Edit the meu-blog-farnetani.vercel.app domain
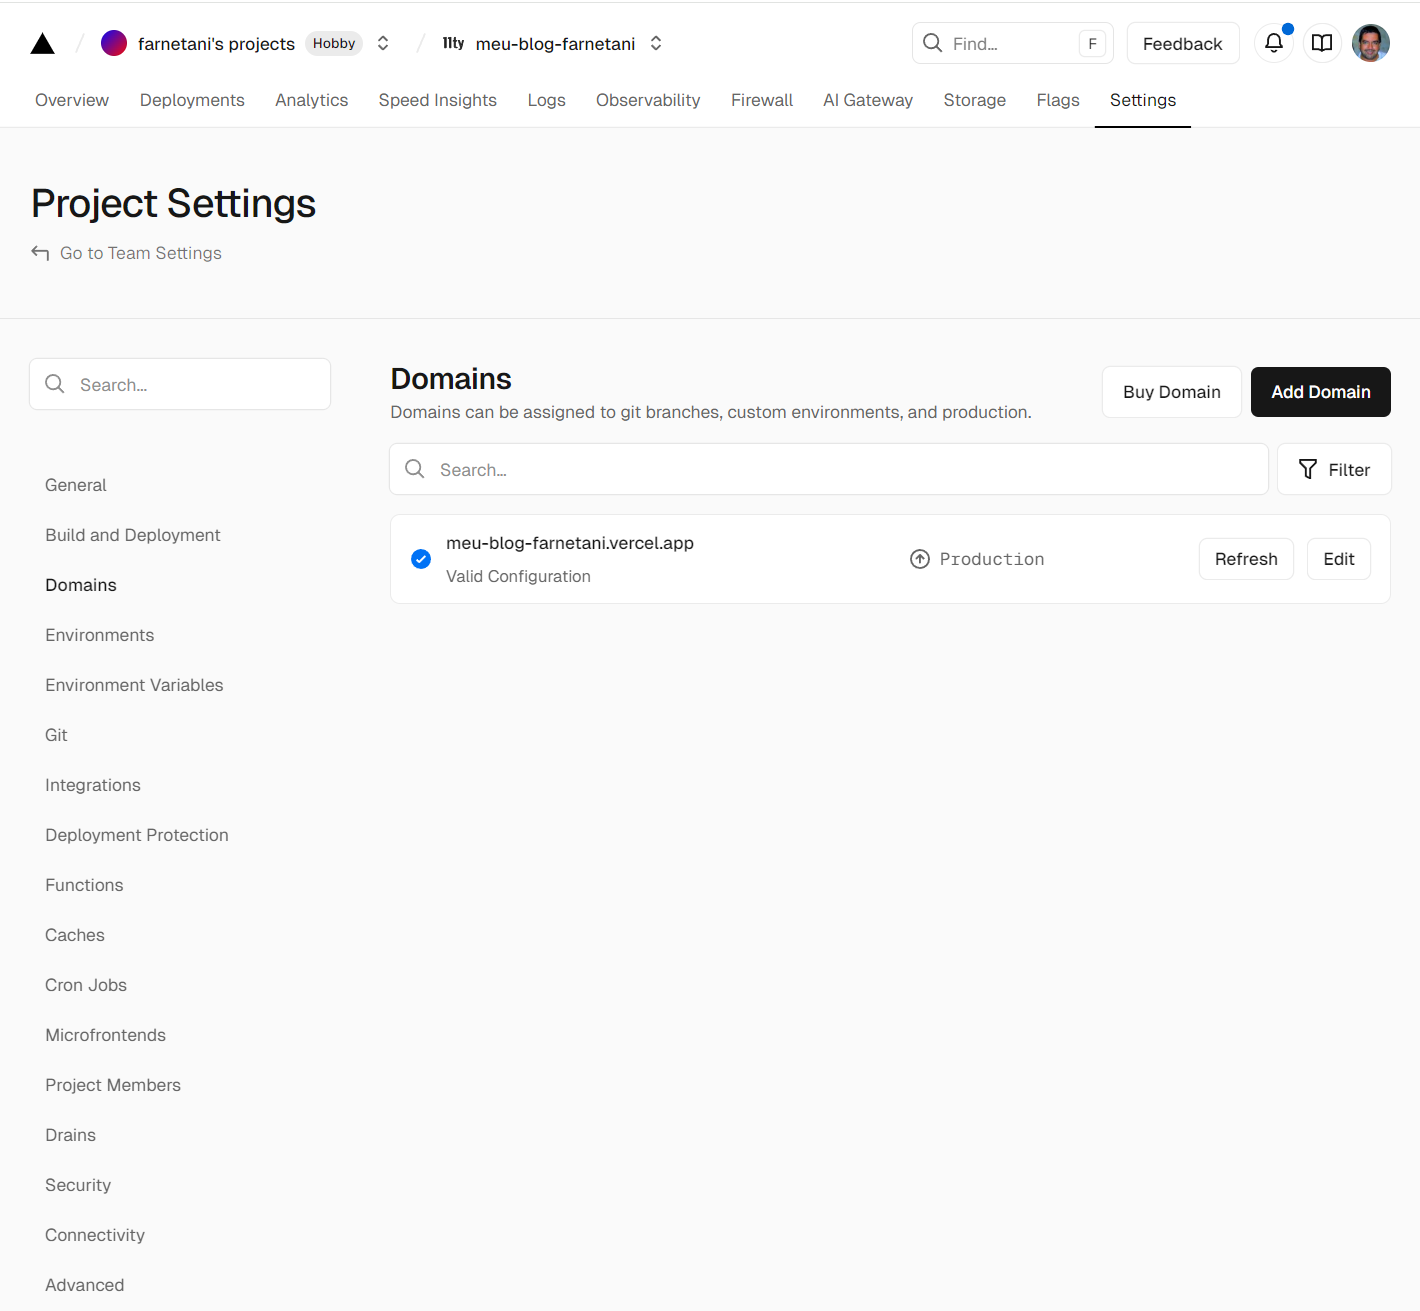 point(1338,559)
